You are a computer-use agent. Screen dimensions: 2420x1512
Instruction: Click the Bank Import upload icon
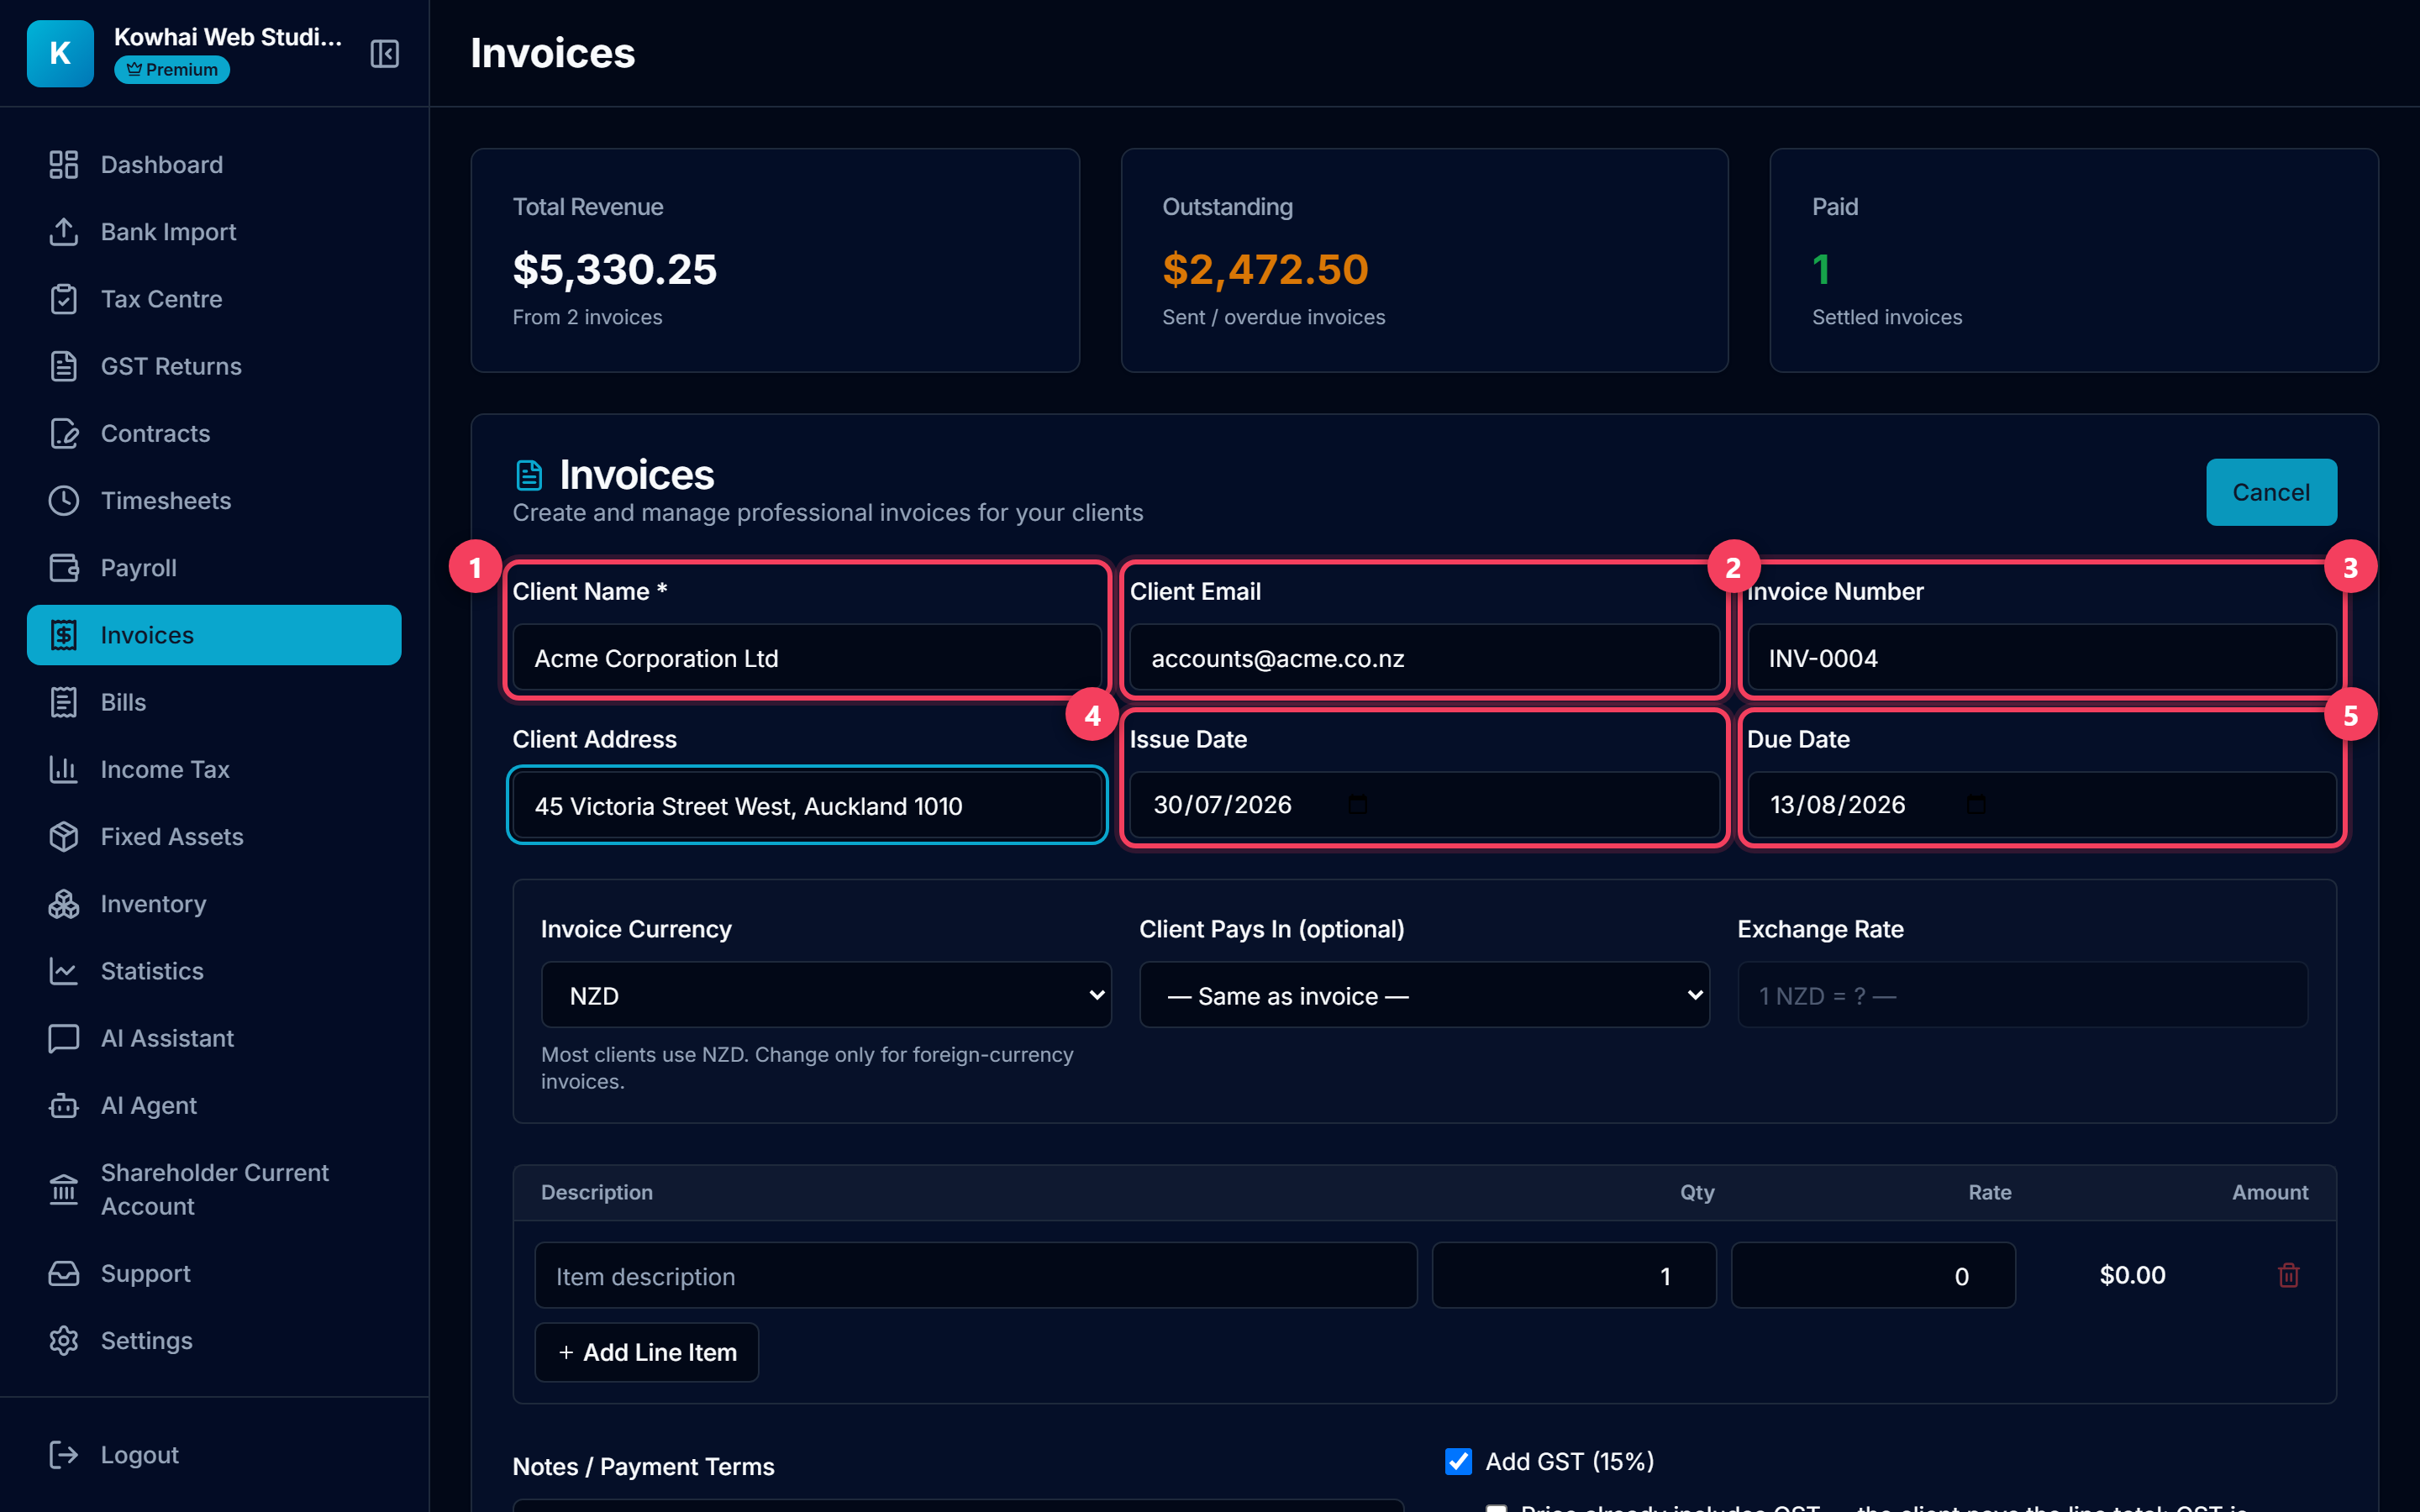64,232
